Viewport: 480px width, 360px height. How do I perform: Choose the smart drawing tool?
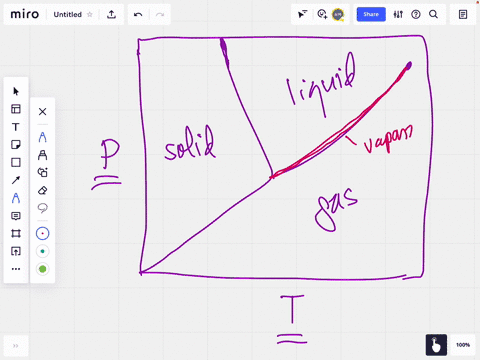tap(42, 172)
